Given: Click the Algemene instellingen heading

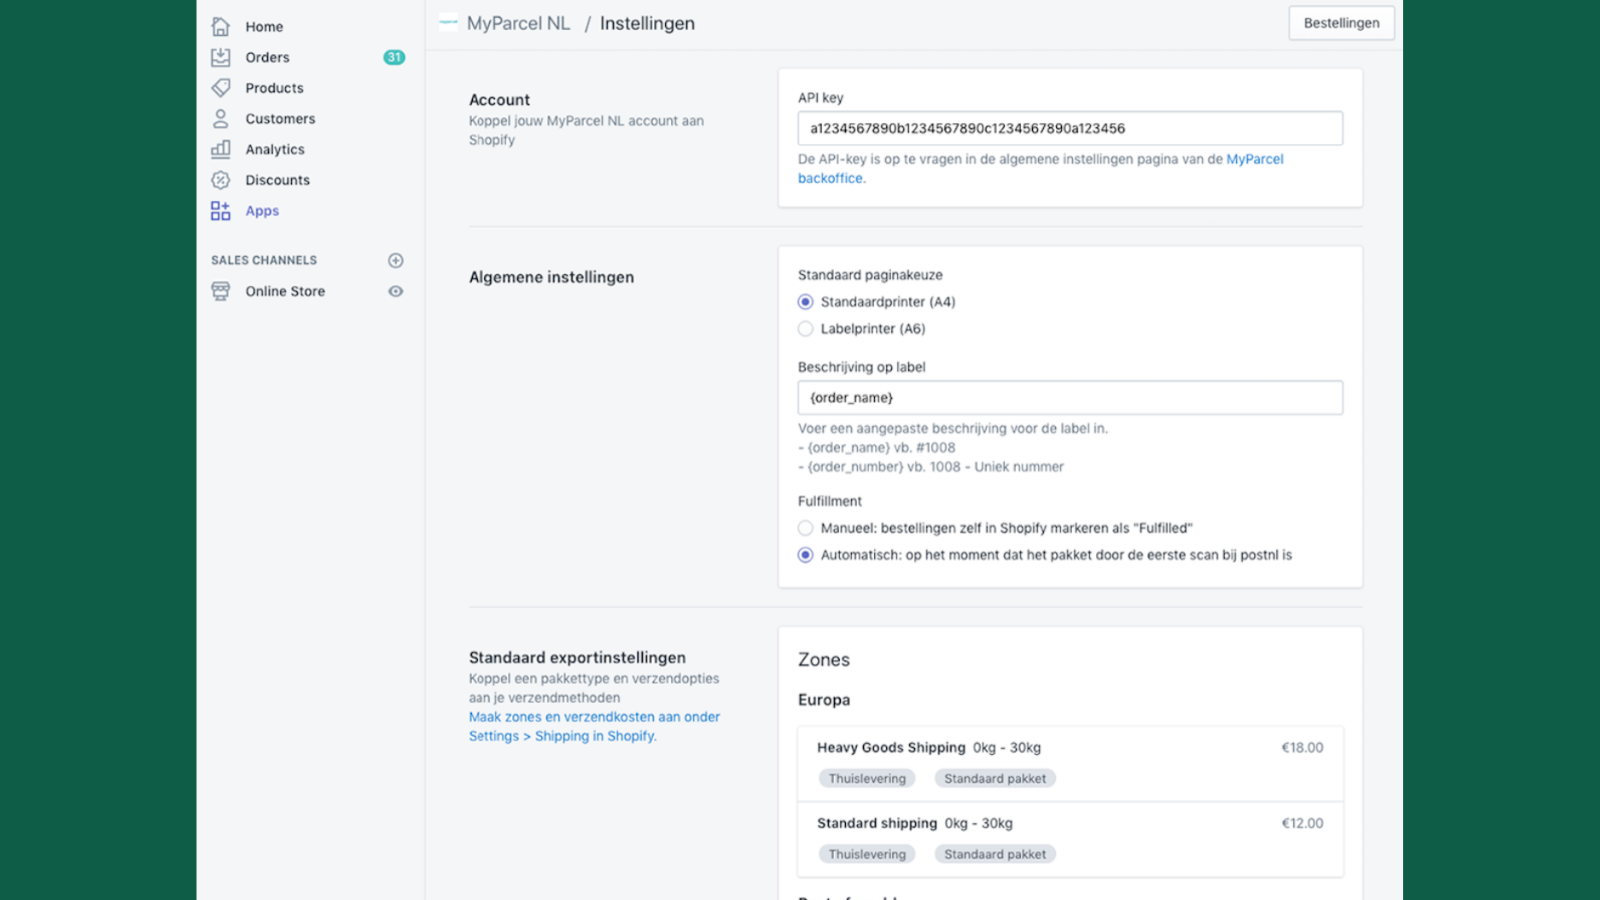Looking at the screenshot, I should 551,277.
